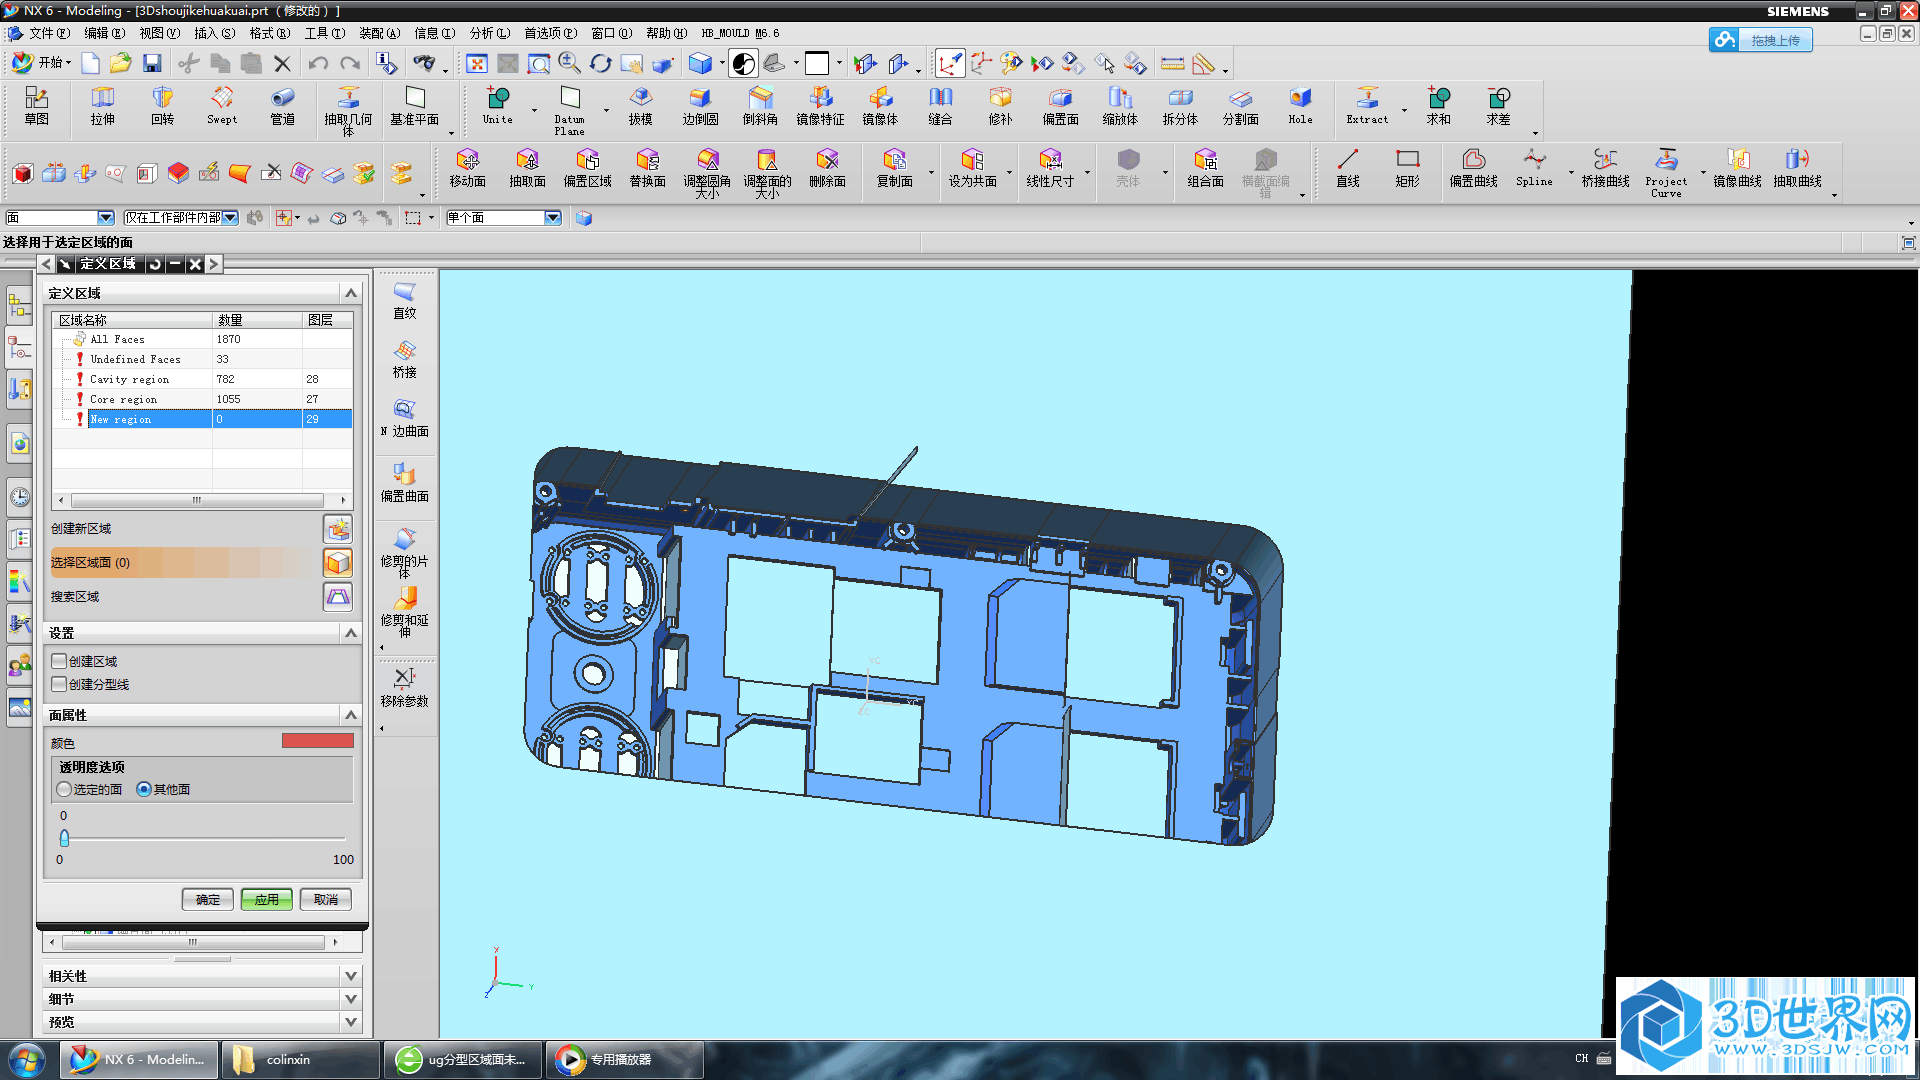The width and height of the screenshot is (1920, 1080).
Task: Click the 创建新区域 create region icon
Action: click(338, 528)
